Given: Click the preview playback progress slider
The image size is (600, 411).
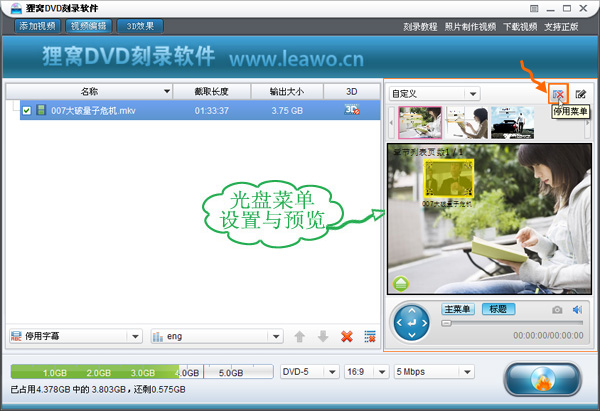Looking at the screenshot, I should tap(512, 323).
